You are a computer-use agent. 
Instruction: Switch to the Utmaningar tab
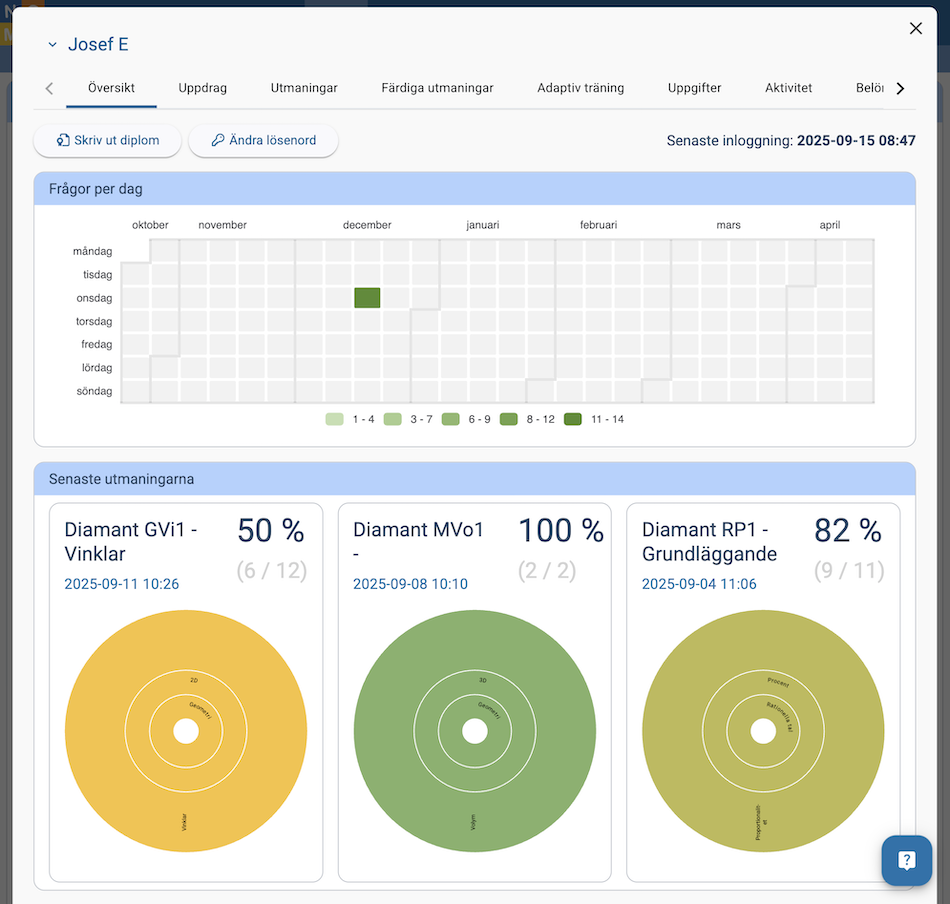(x=304, y=88)
